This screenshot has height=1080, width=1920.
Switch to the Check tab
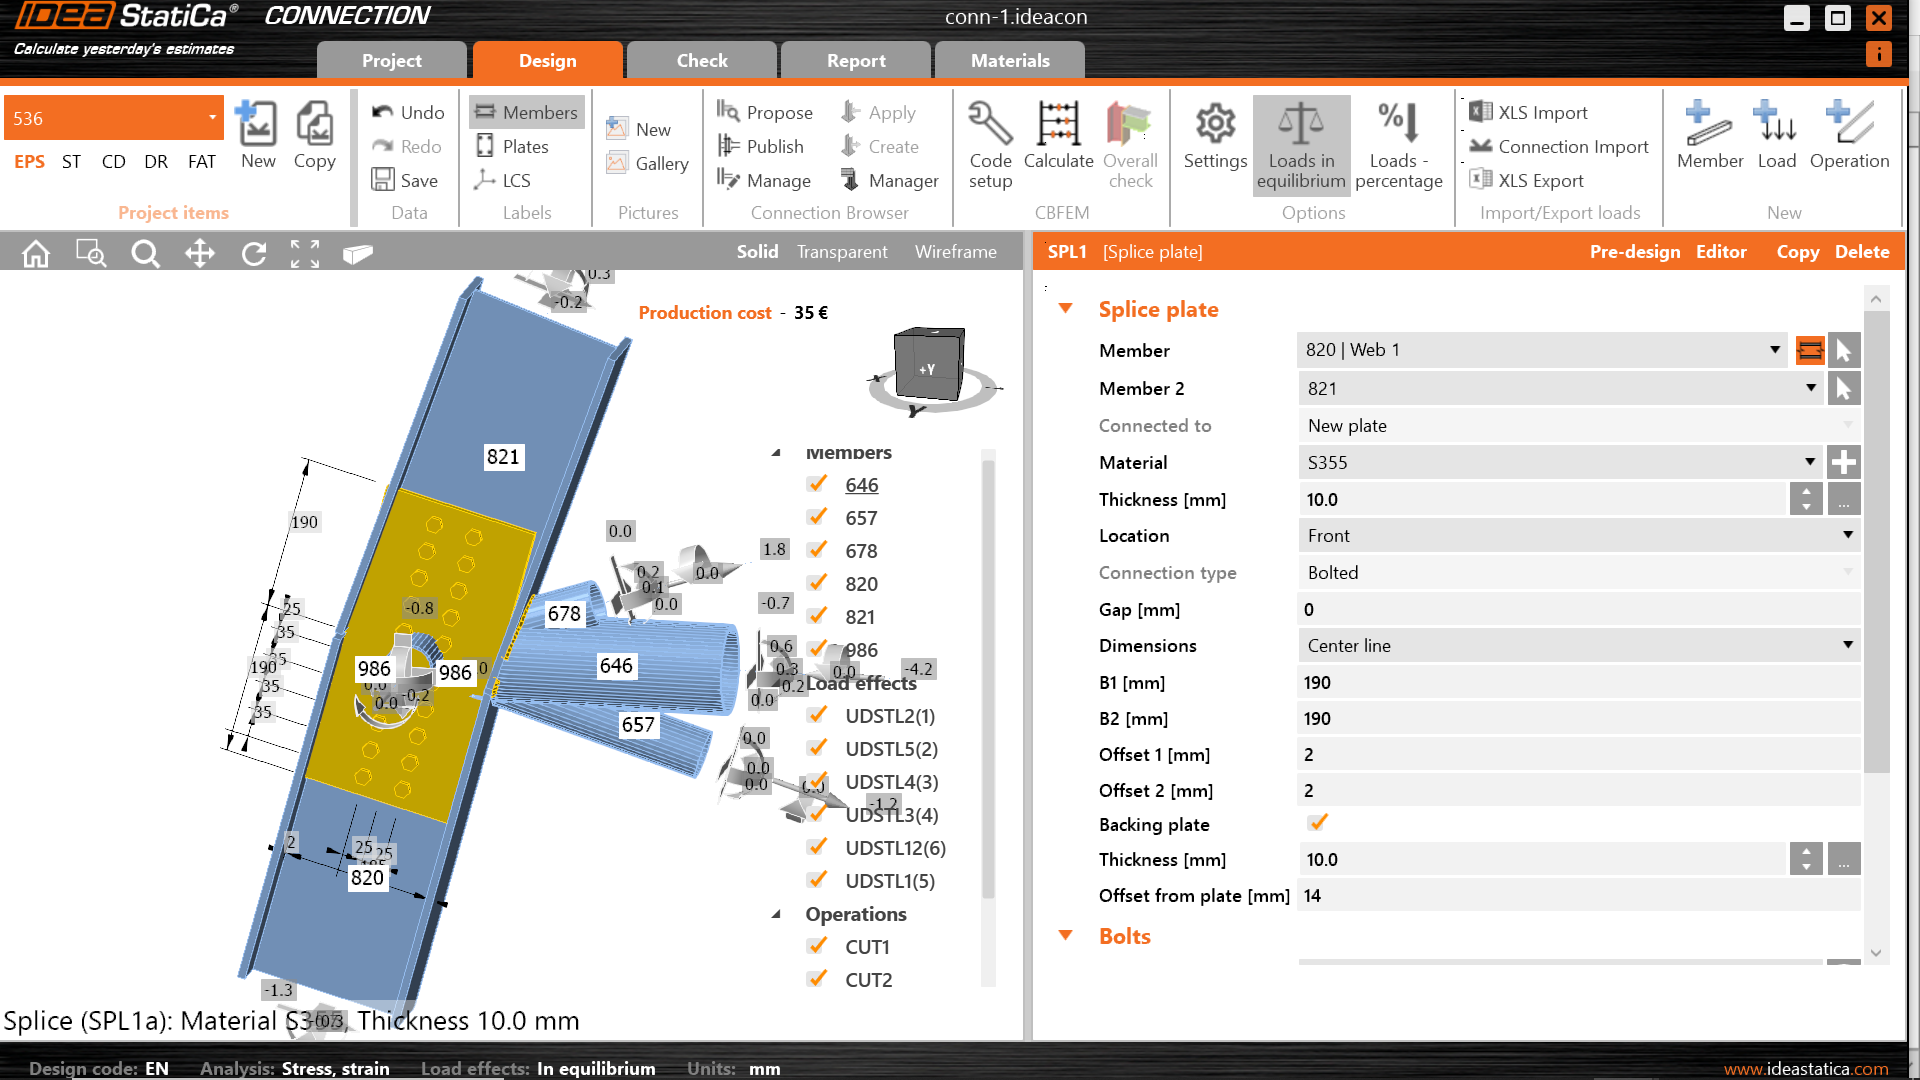702,60
